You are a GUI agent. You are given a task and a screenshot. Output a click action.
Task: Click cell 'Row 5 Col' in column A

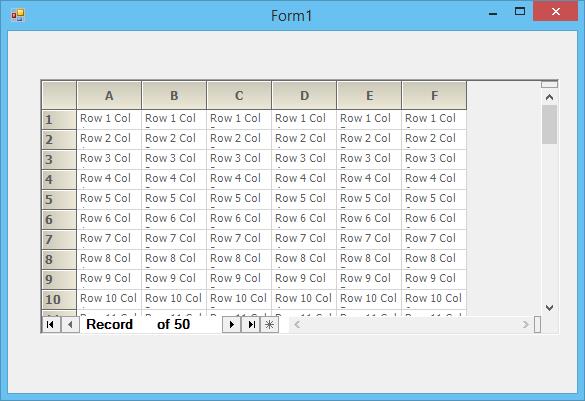pyautogui.click(x=109, y=200)
